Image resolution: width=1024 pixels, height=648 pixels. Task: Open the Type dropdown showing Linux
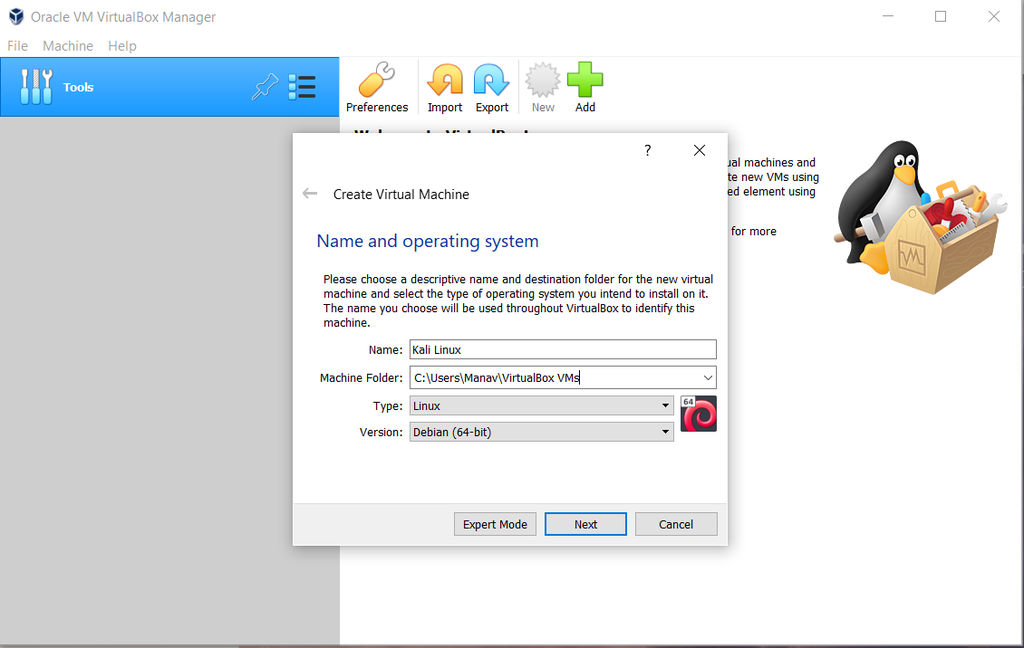(541, 406)
